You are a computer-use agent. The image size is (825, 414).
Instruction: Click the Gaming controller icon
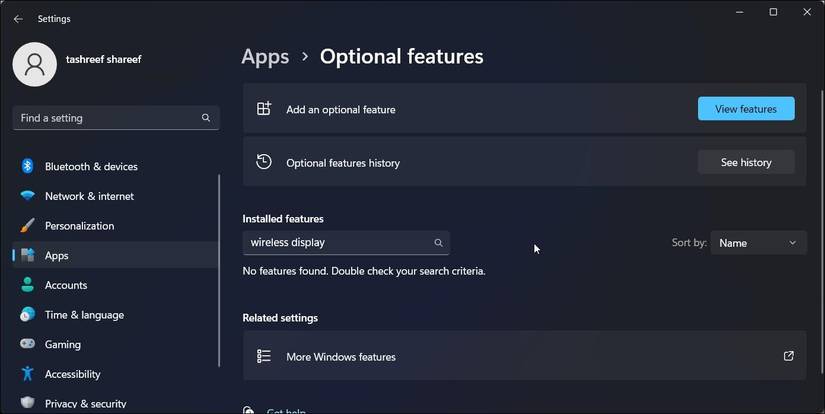tap(27, 344)
